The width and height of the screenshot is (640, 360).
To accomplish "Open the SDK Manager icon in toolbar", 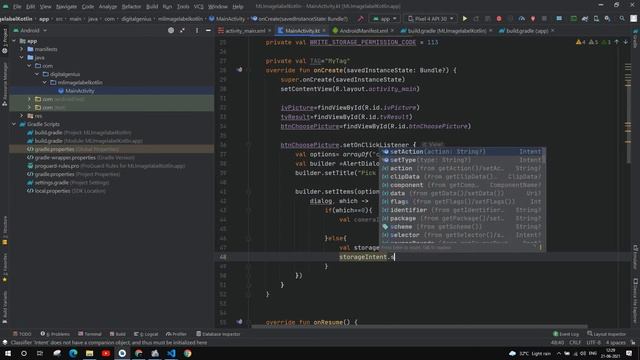I will (x=608, y=19).
